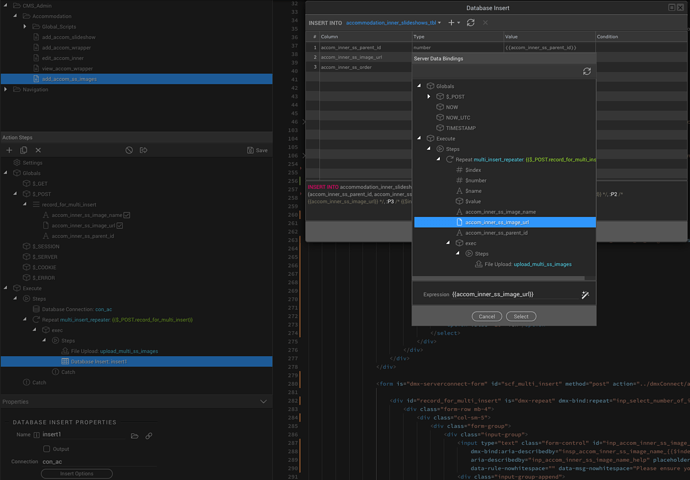Add a column with the plus dropdown
The image size is (690, 480).
tap(454, 22)
